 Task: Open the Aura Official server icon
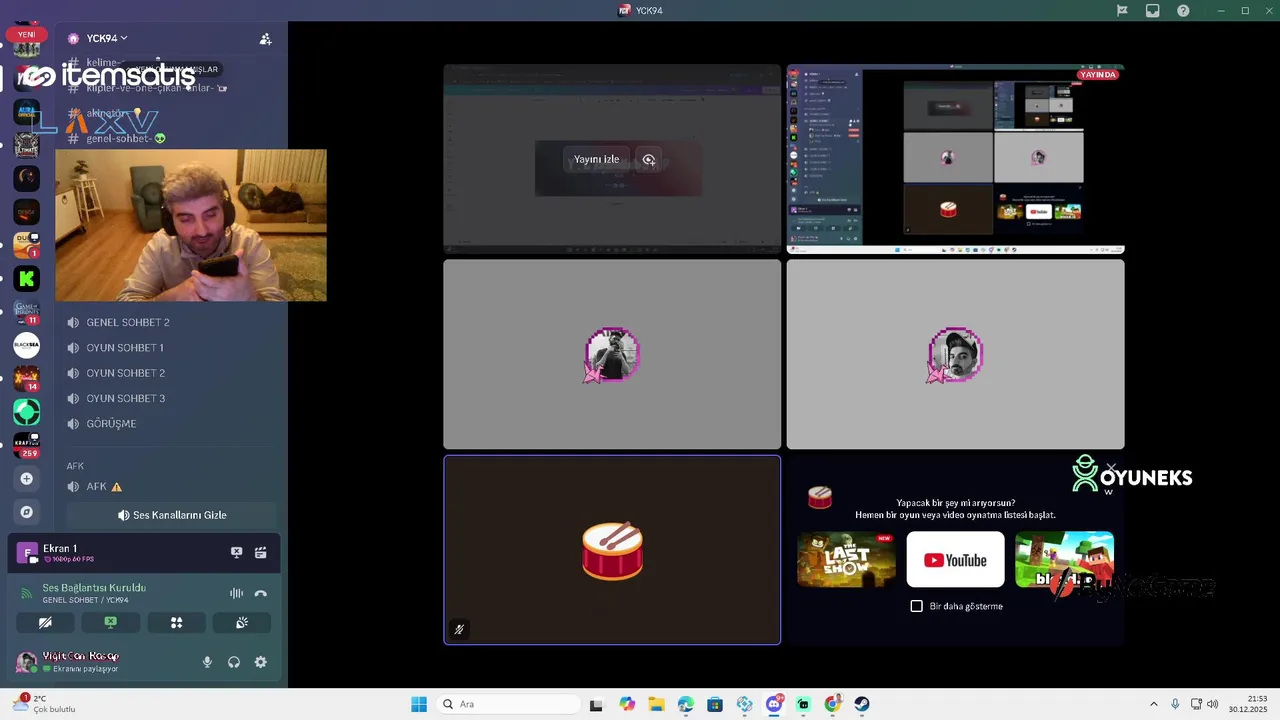point(27,111)
